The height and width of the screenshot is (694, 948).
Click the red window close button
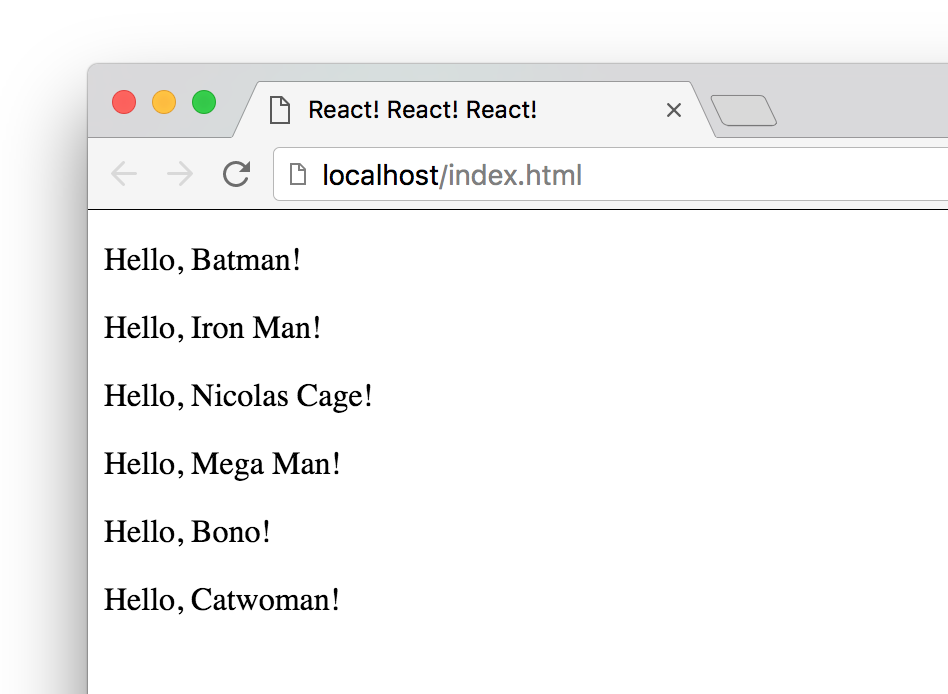coord(124,102)
